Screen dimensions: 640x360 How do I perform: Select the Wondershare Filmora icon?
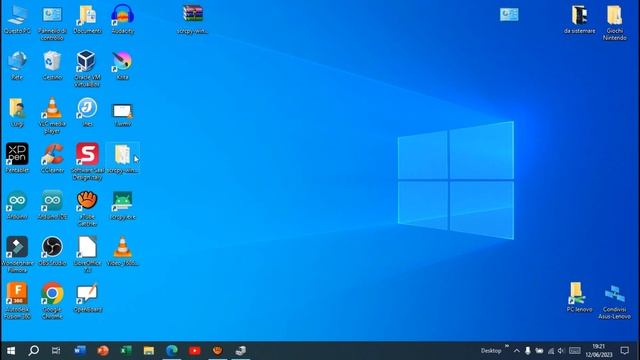pyautogui.click(x=17, y=247)
